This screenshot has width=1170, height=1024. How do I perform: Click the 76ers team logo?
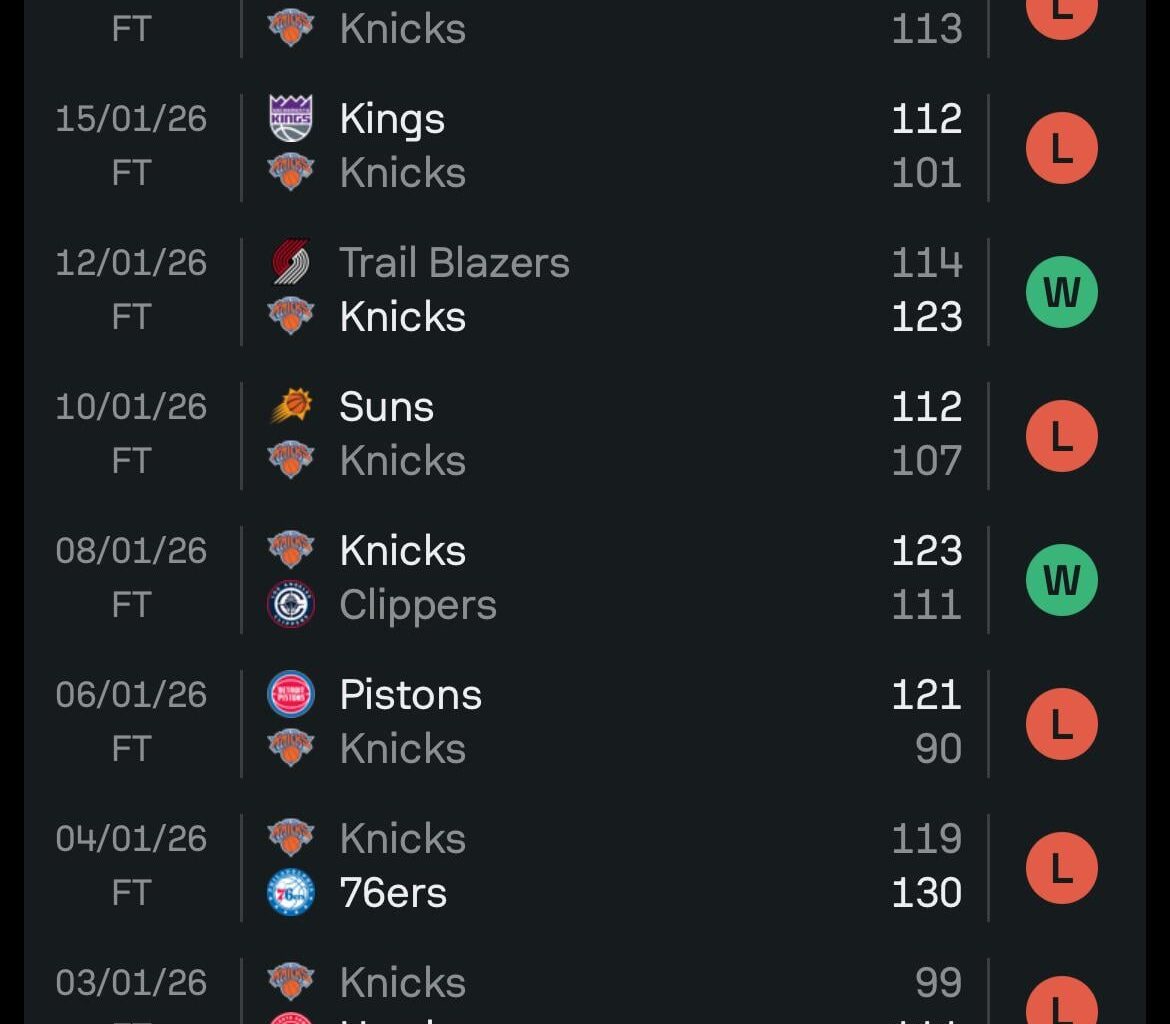coord(291,893)
